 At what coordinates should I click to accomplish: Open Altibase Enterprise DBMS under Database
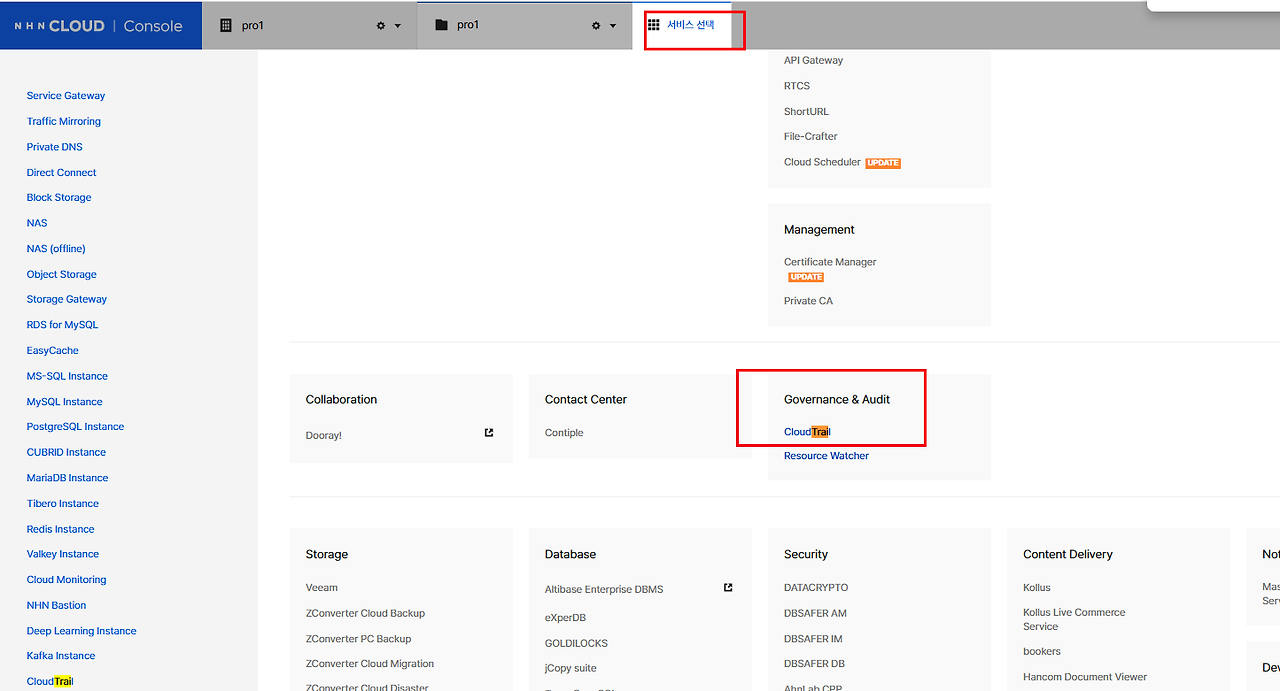point(604,590)
